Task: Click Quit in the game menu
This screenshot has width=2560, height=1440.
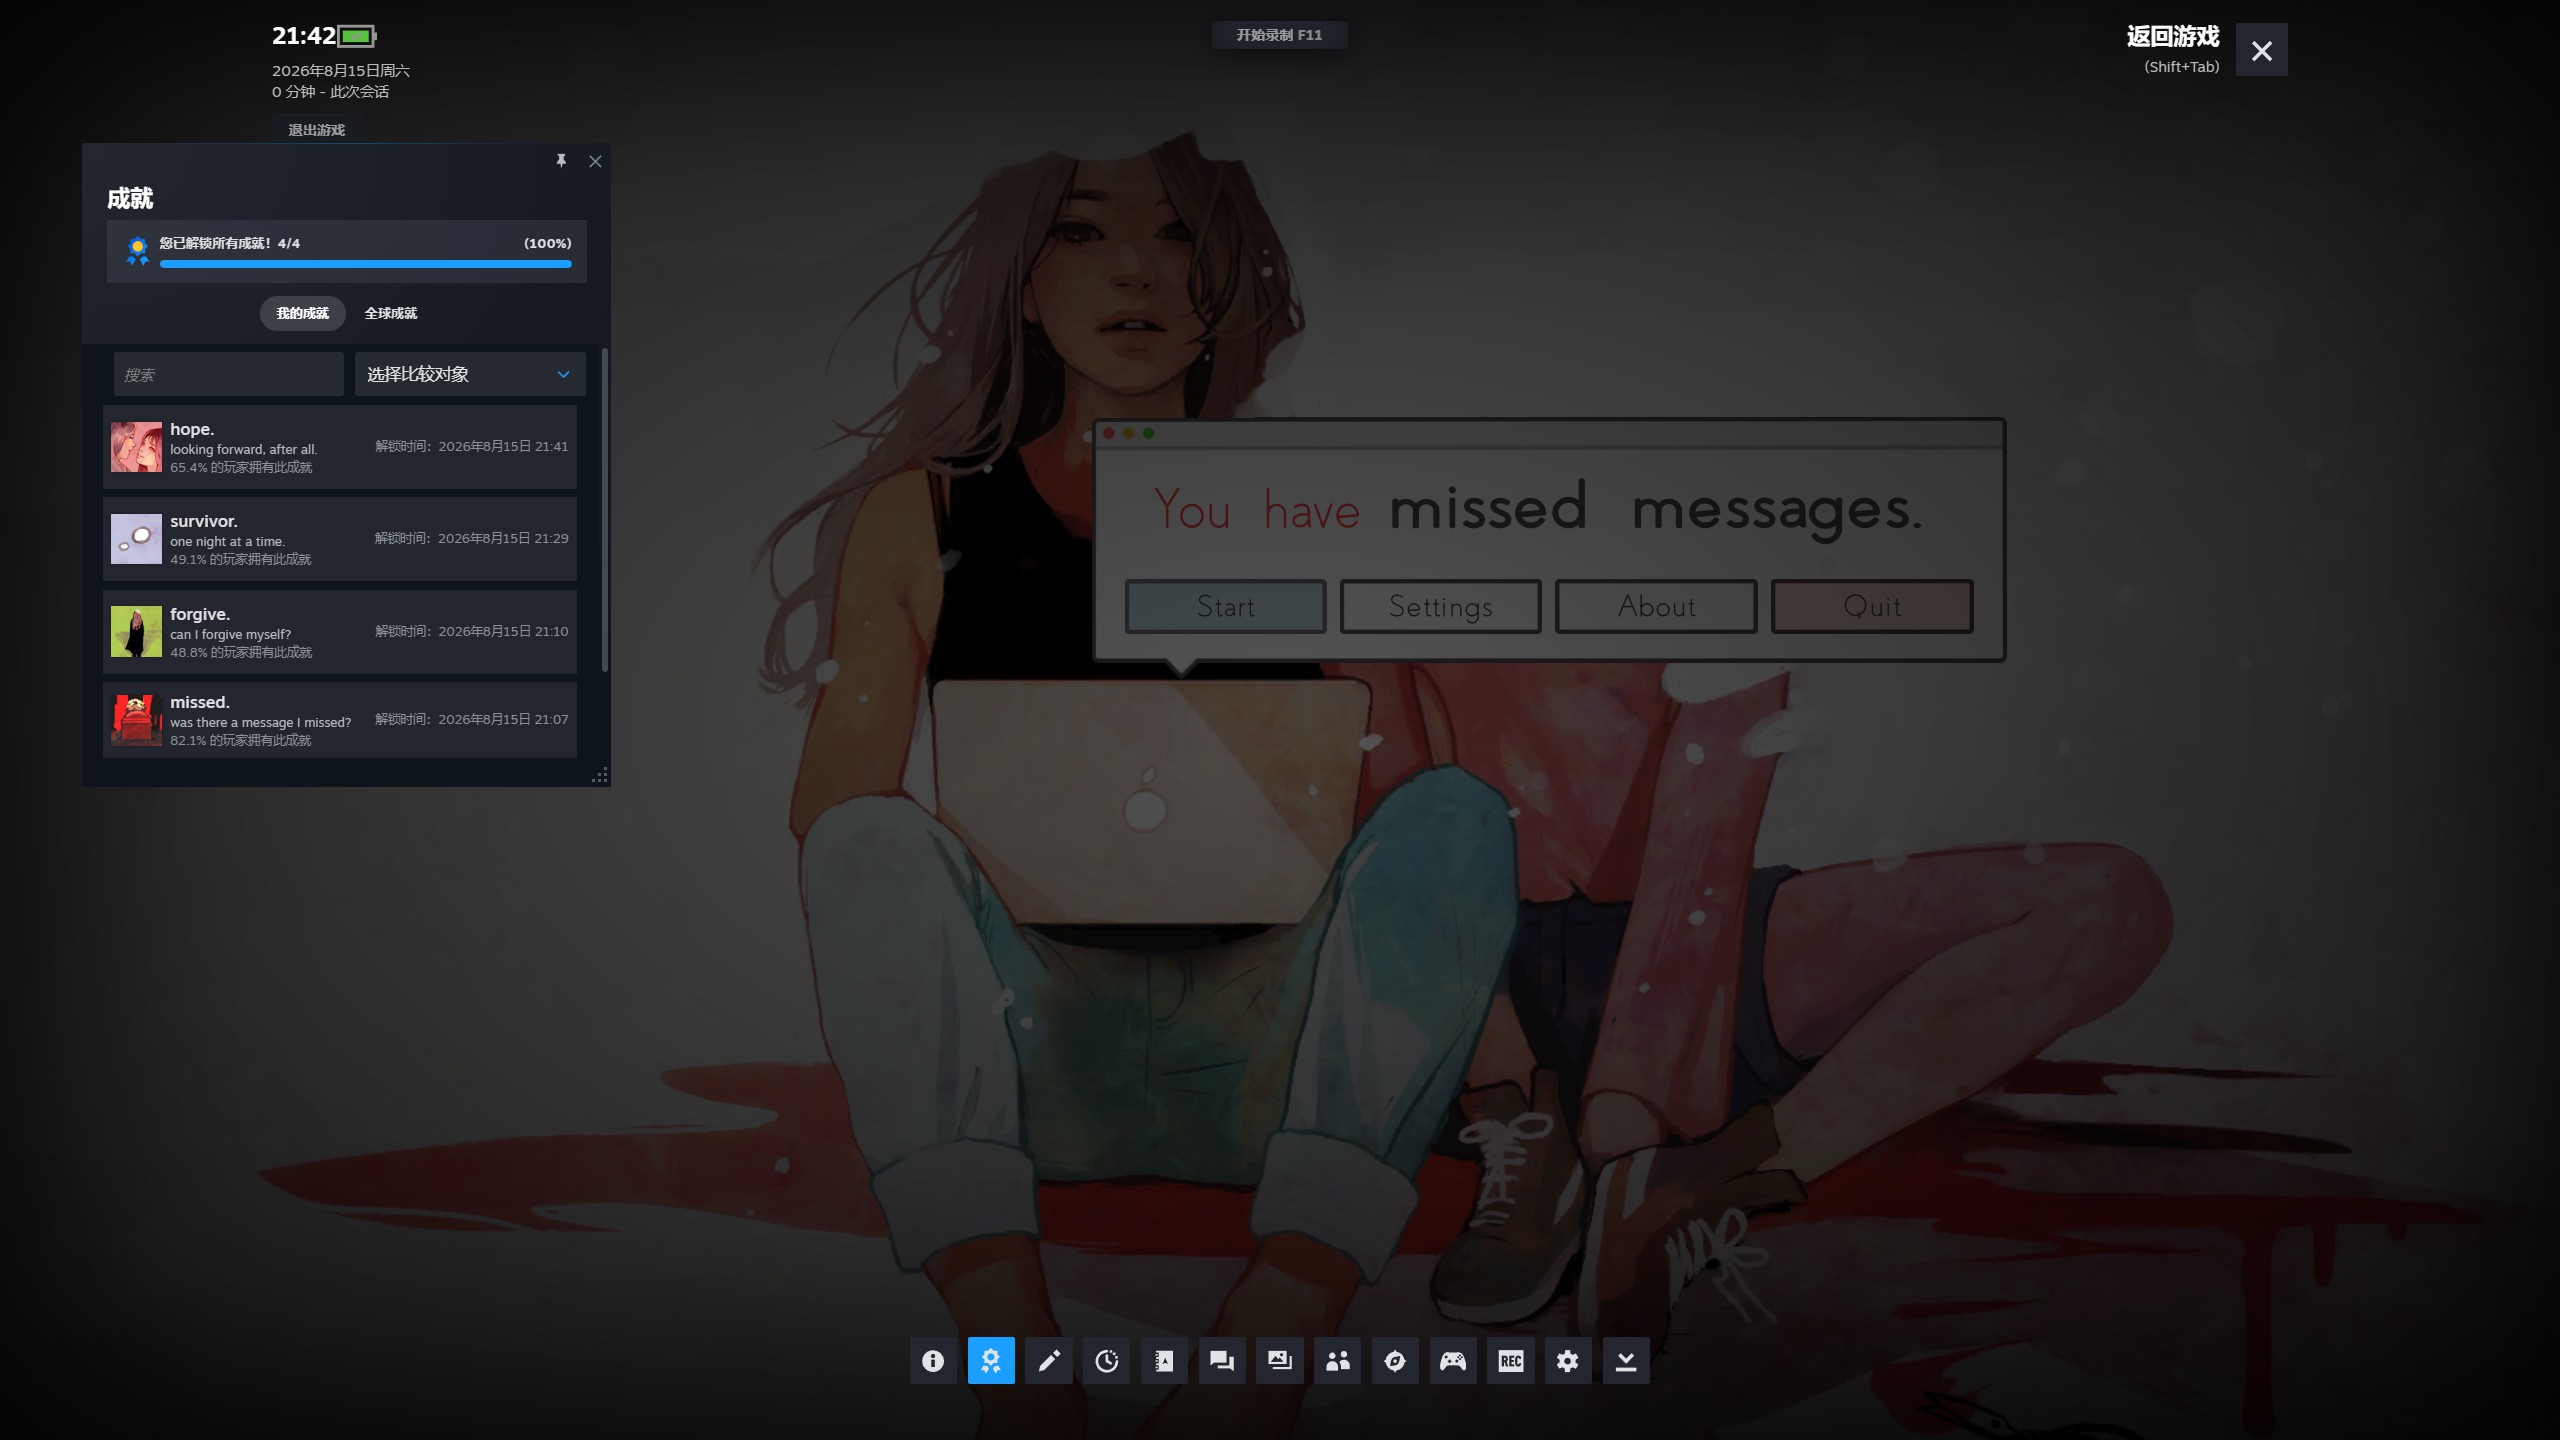Action: [x=1872, y=606]
